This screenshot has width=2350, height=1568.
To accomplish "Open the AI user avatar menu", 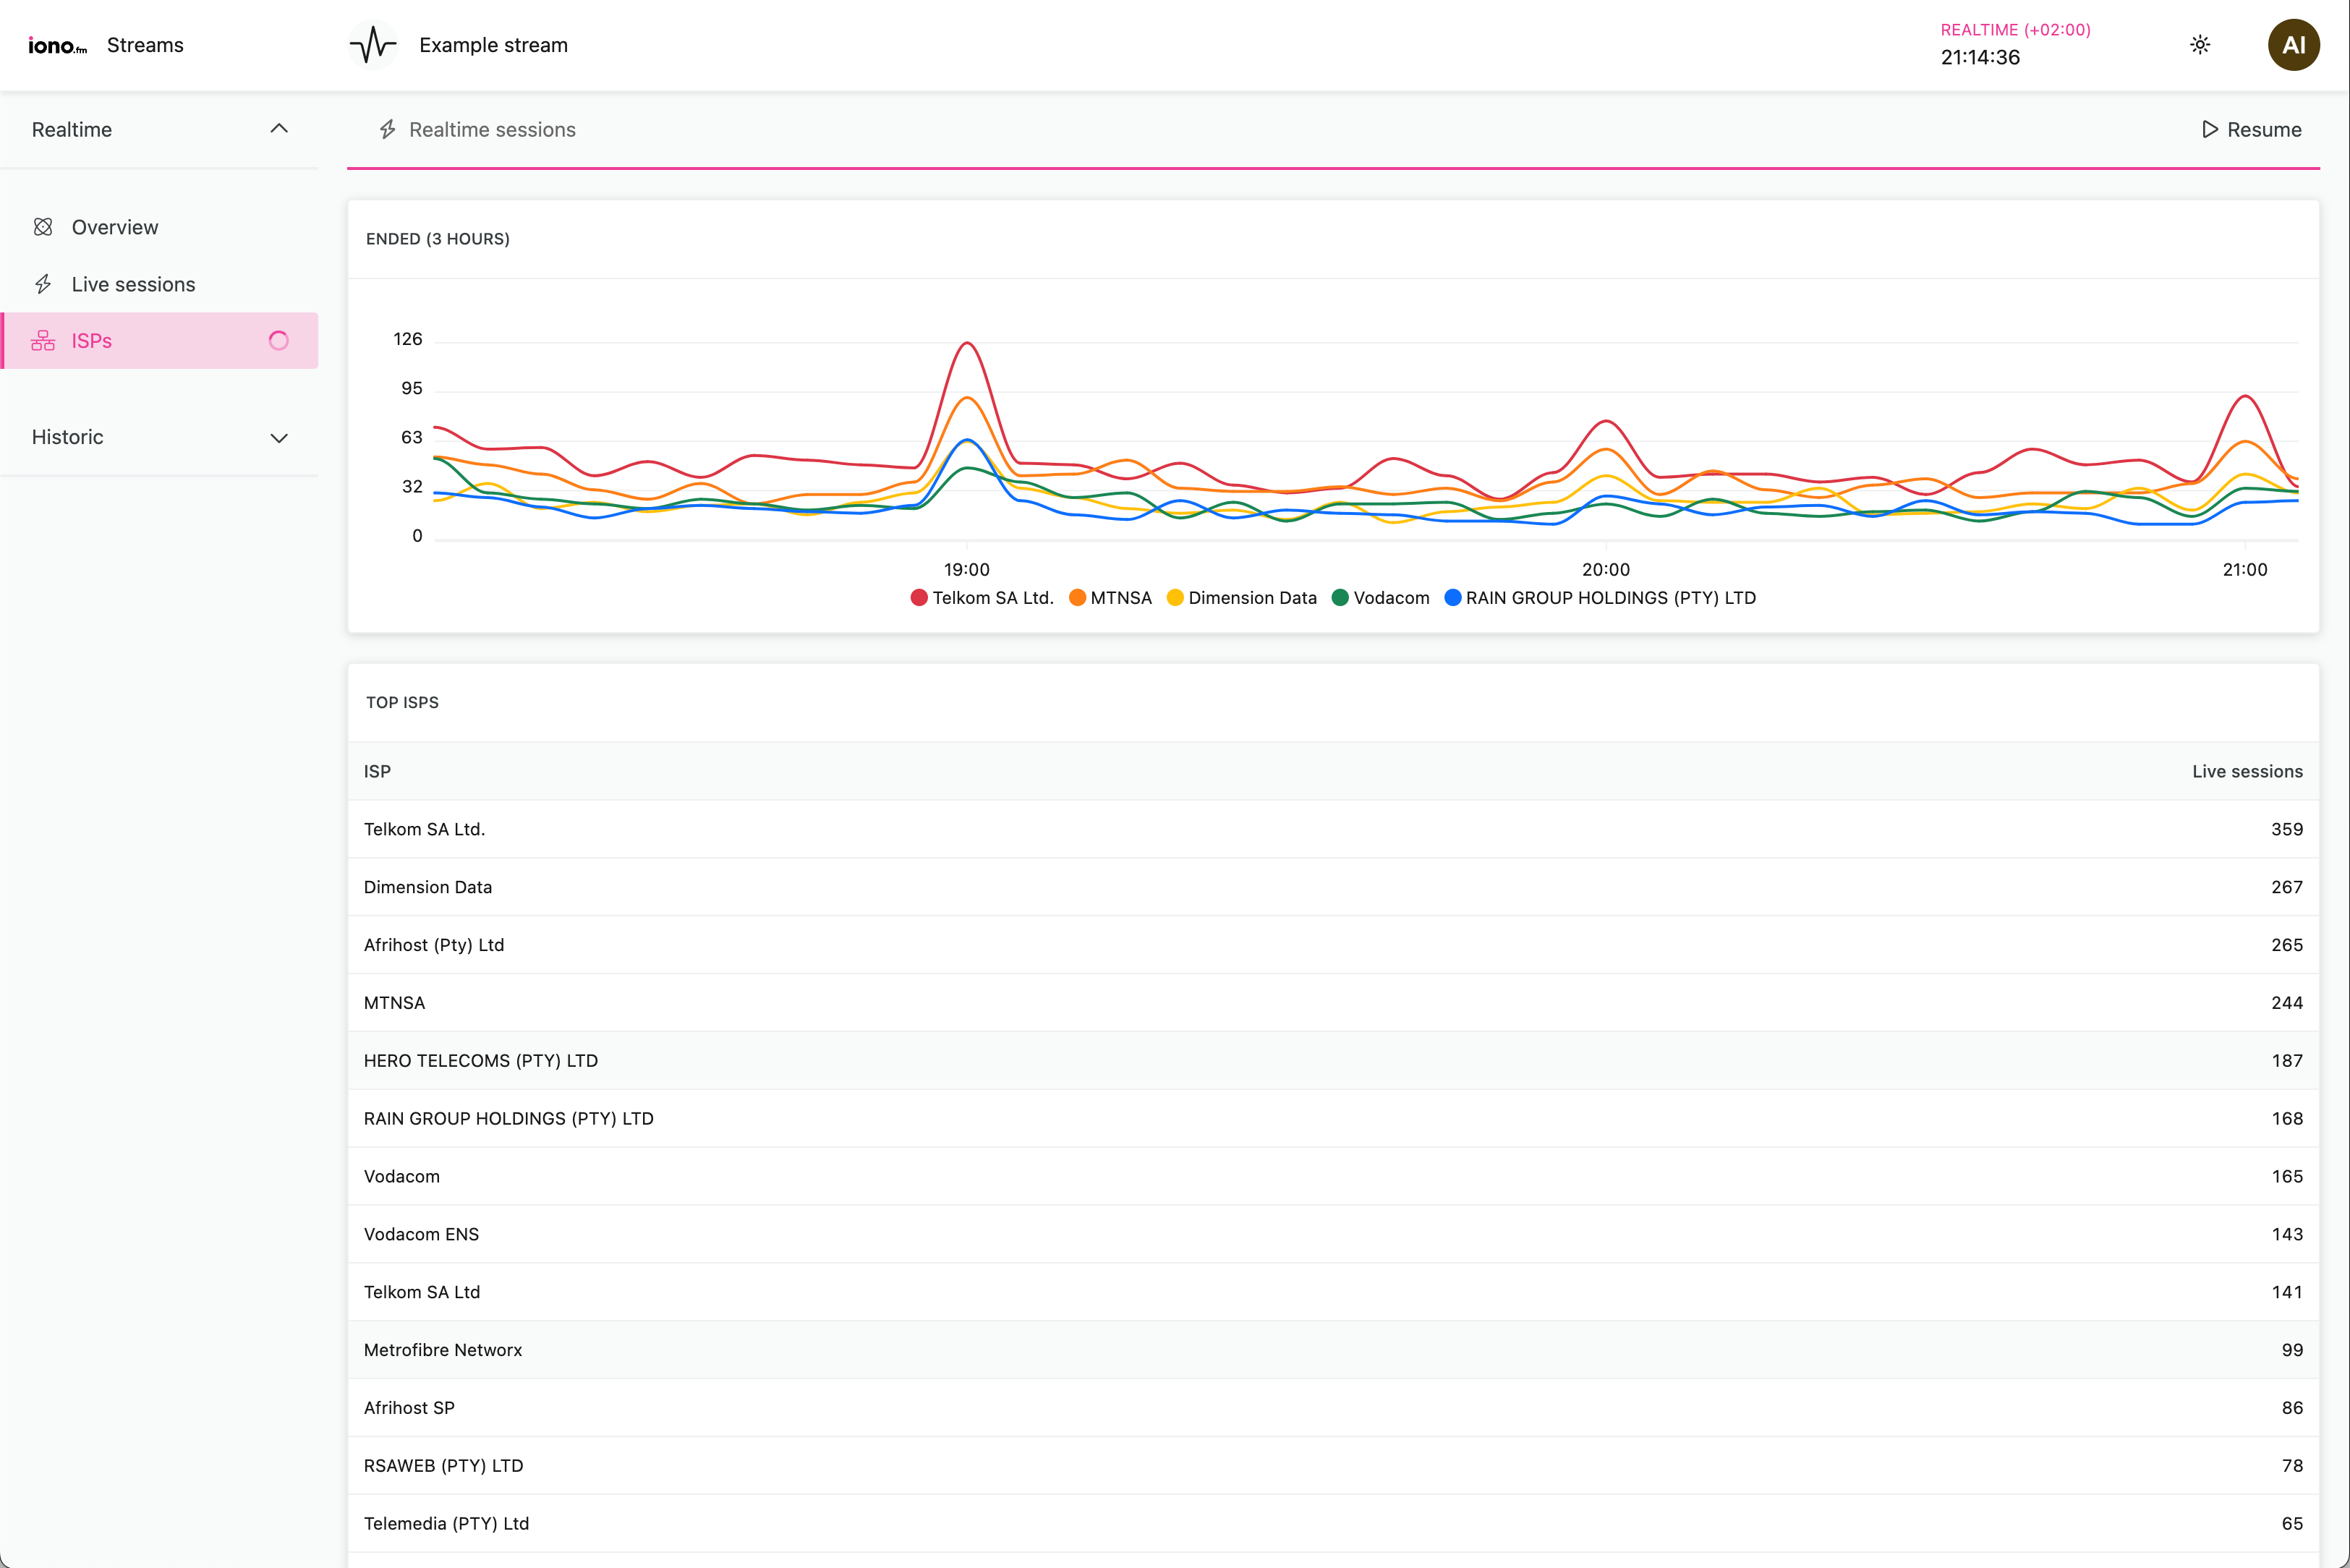I will tap(2294, 45).
